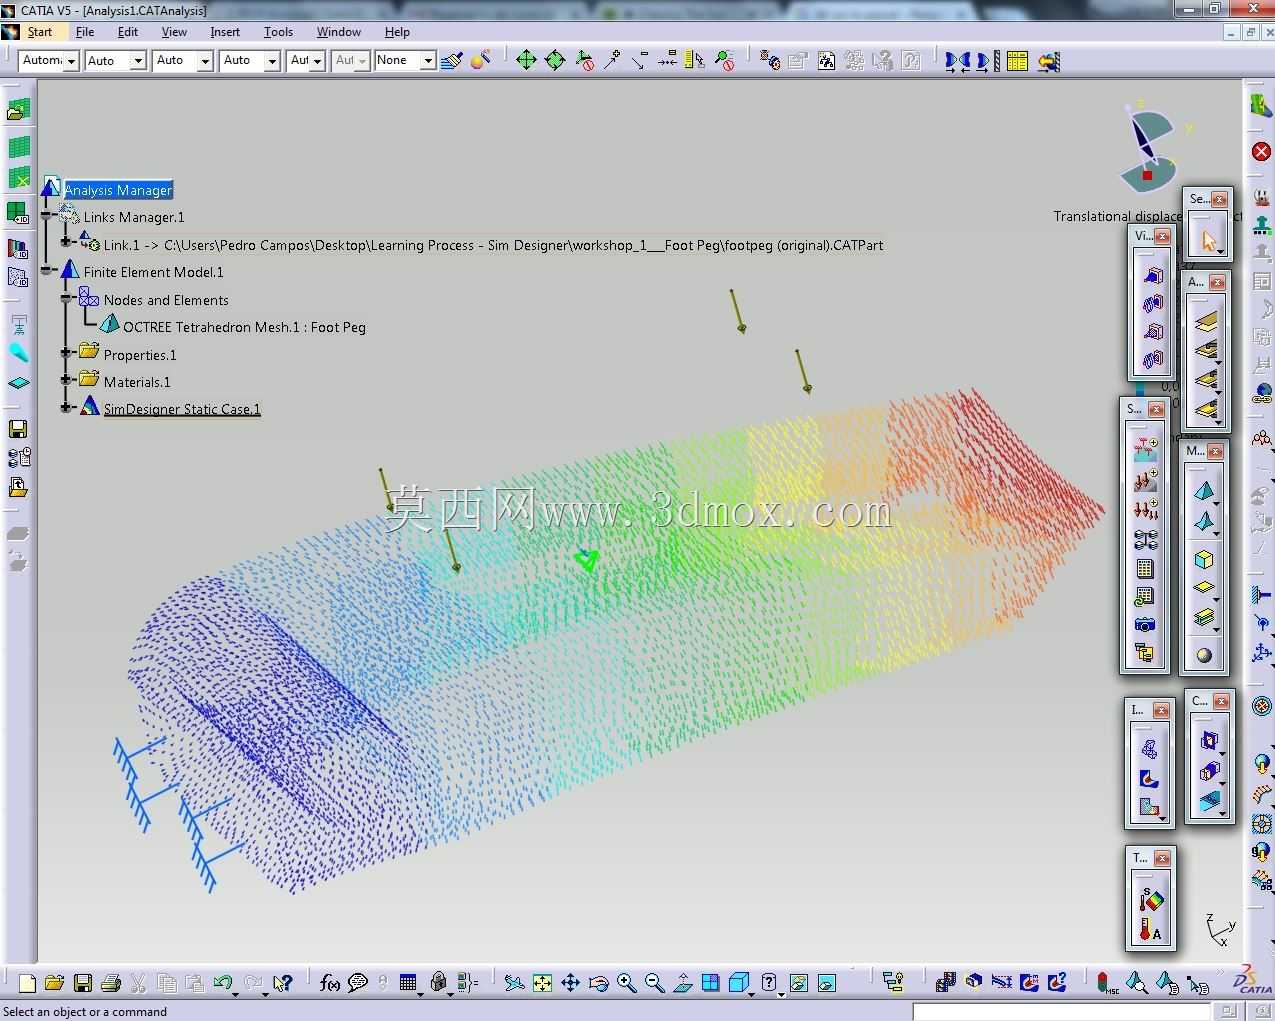Expand the Materials.1 tree node
The image size is (1275, 1021).
(x=66, y=380)
